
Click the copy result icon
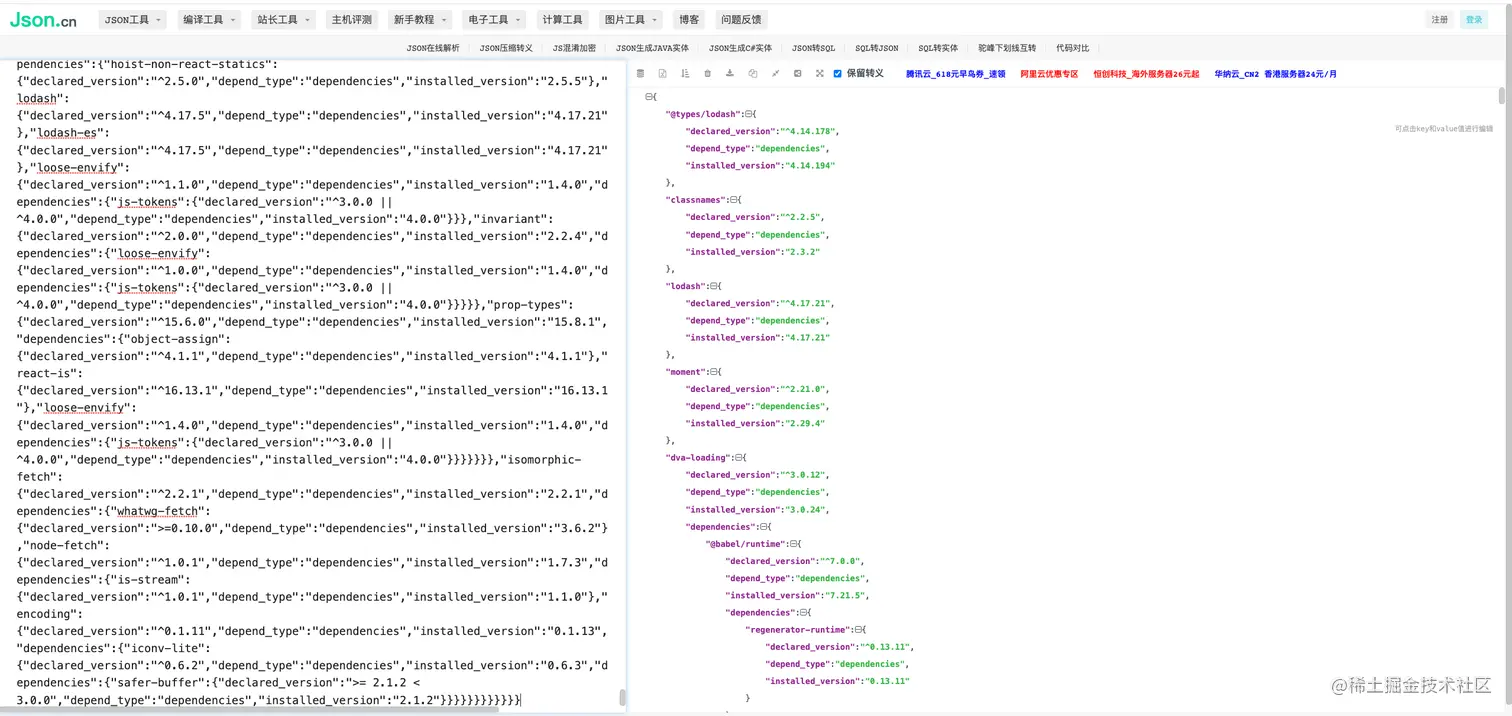(x=753, y=73)
